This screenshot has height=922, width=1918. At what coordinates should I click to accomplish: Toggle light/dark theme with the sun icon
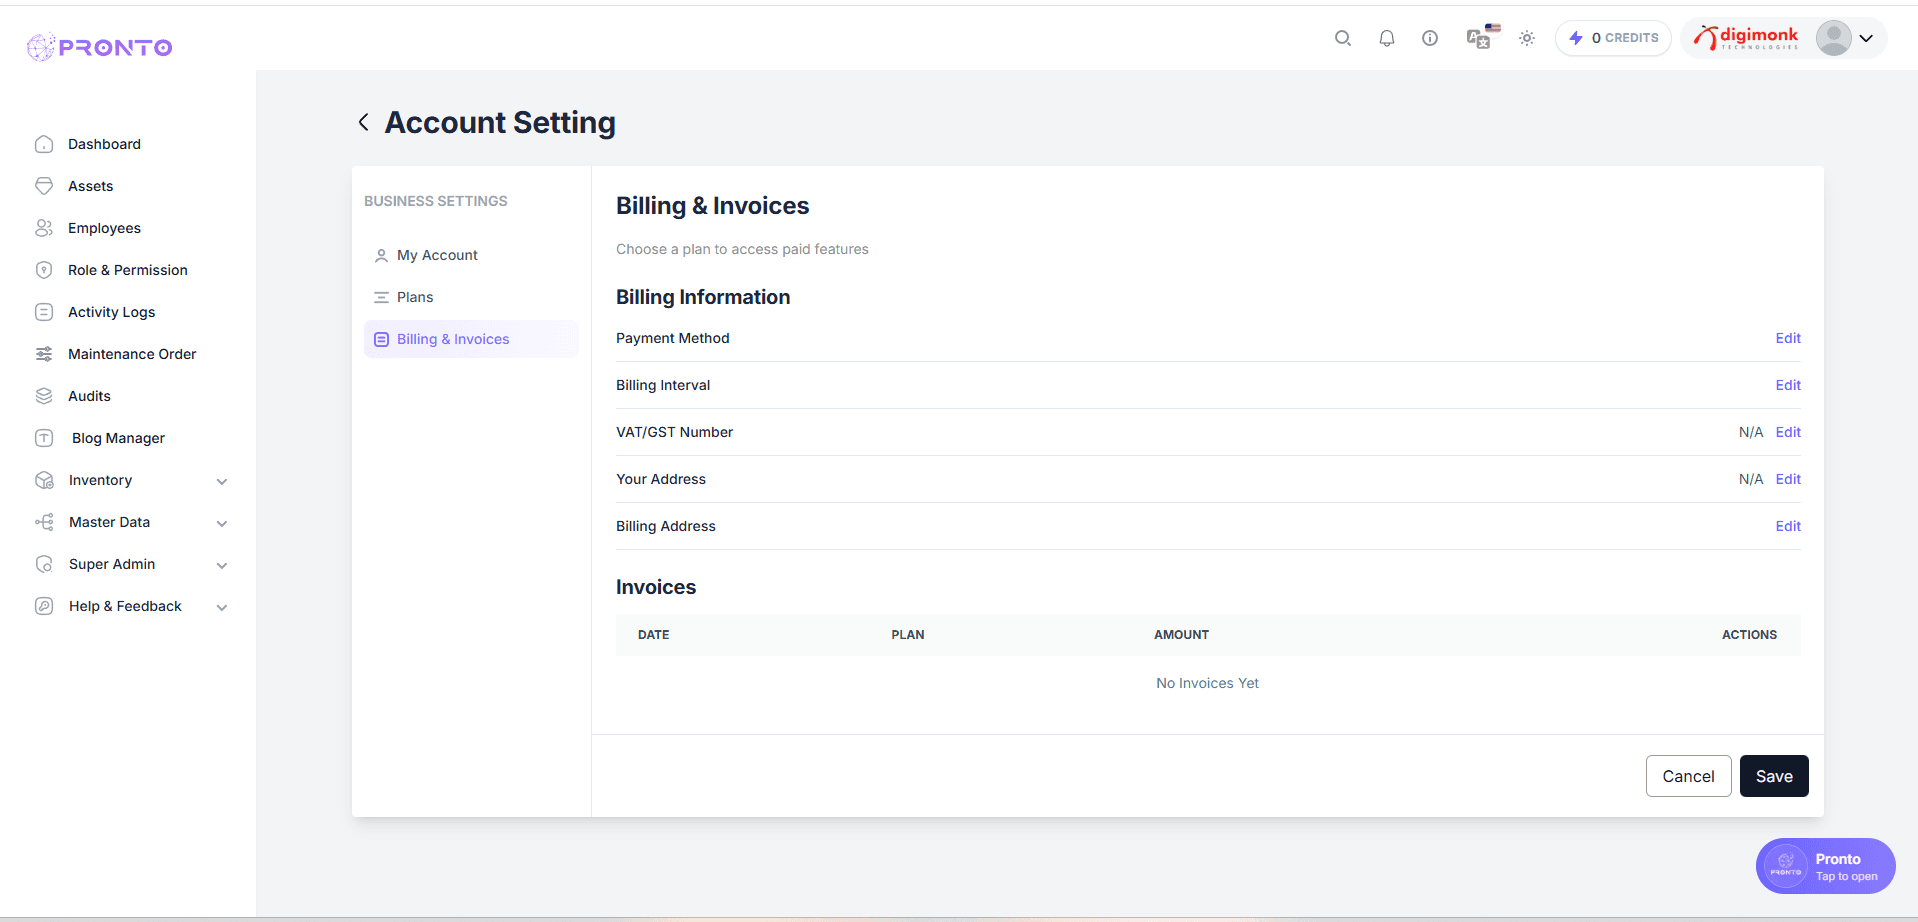[1527, 38]
